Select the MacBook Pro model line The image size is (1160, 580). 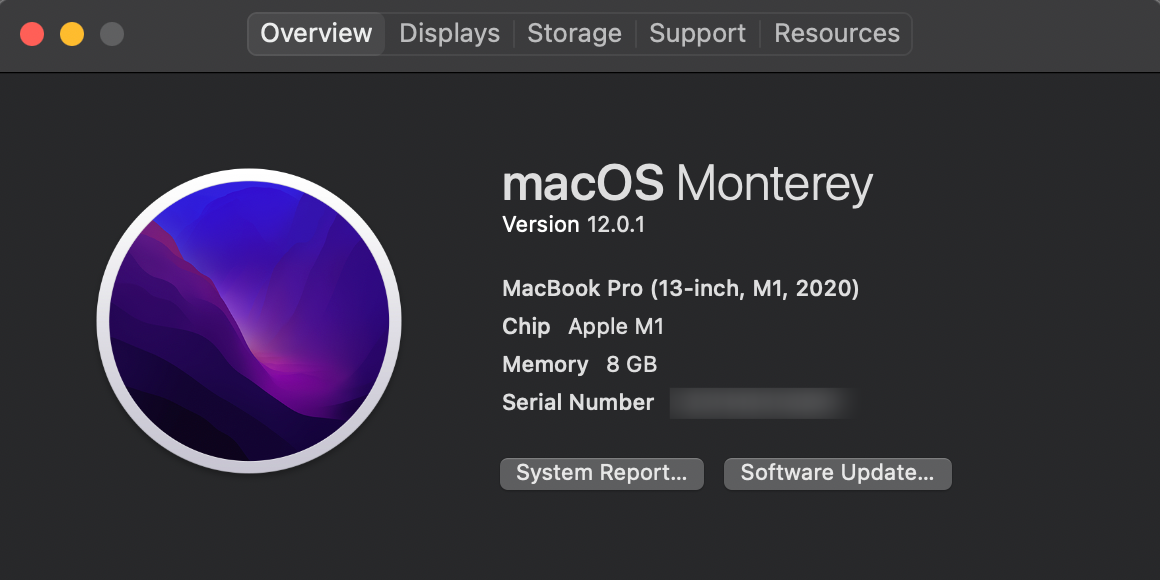[x=680, y=289]
